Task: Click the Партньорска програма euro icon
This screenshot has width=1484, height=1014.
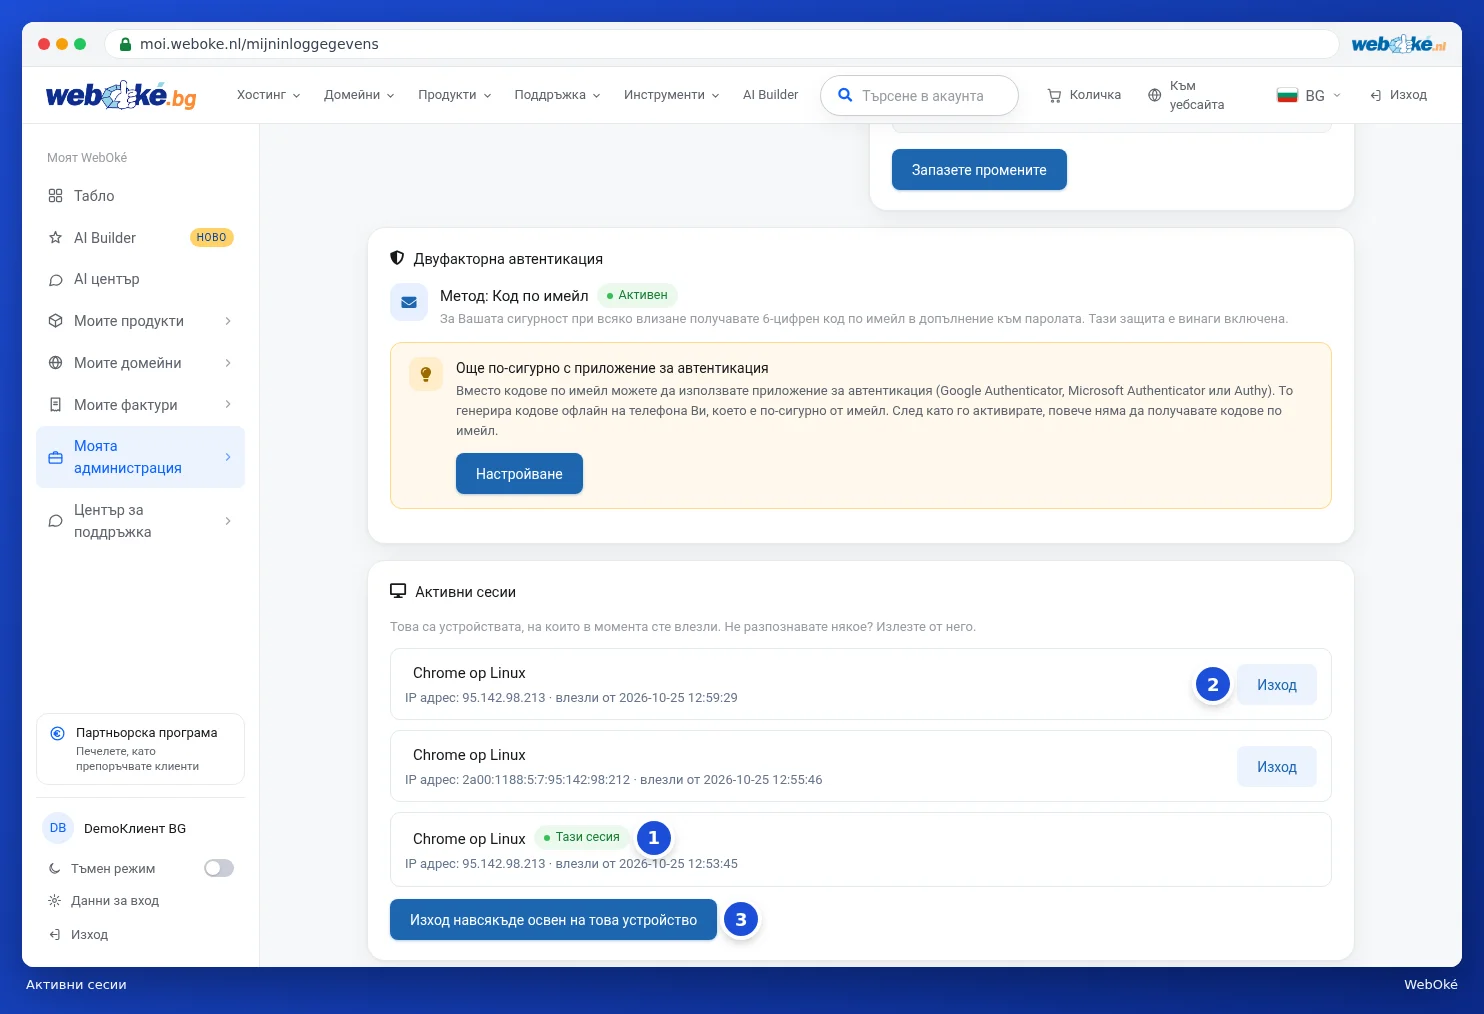Action: (57, 733)
